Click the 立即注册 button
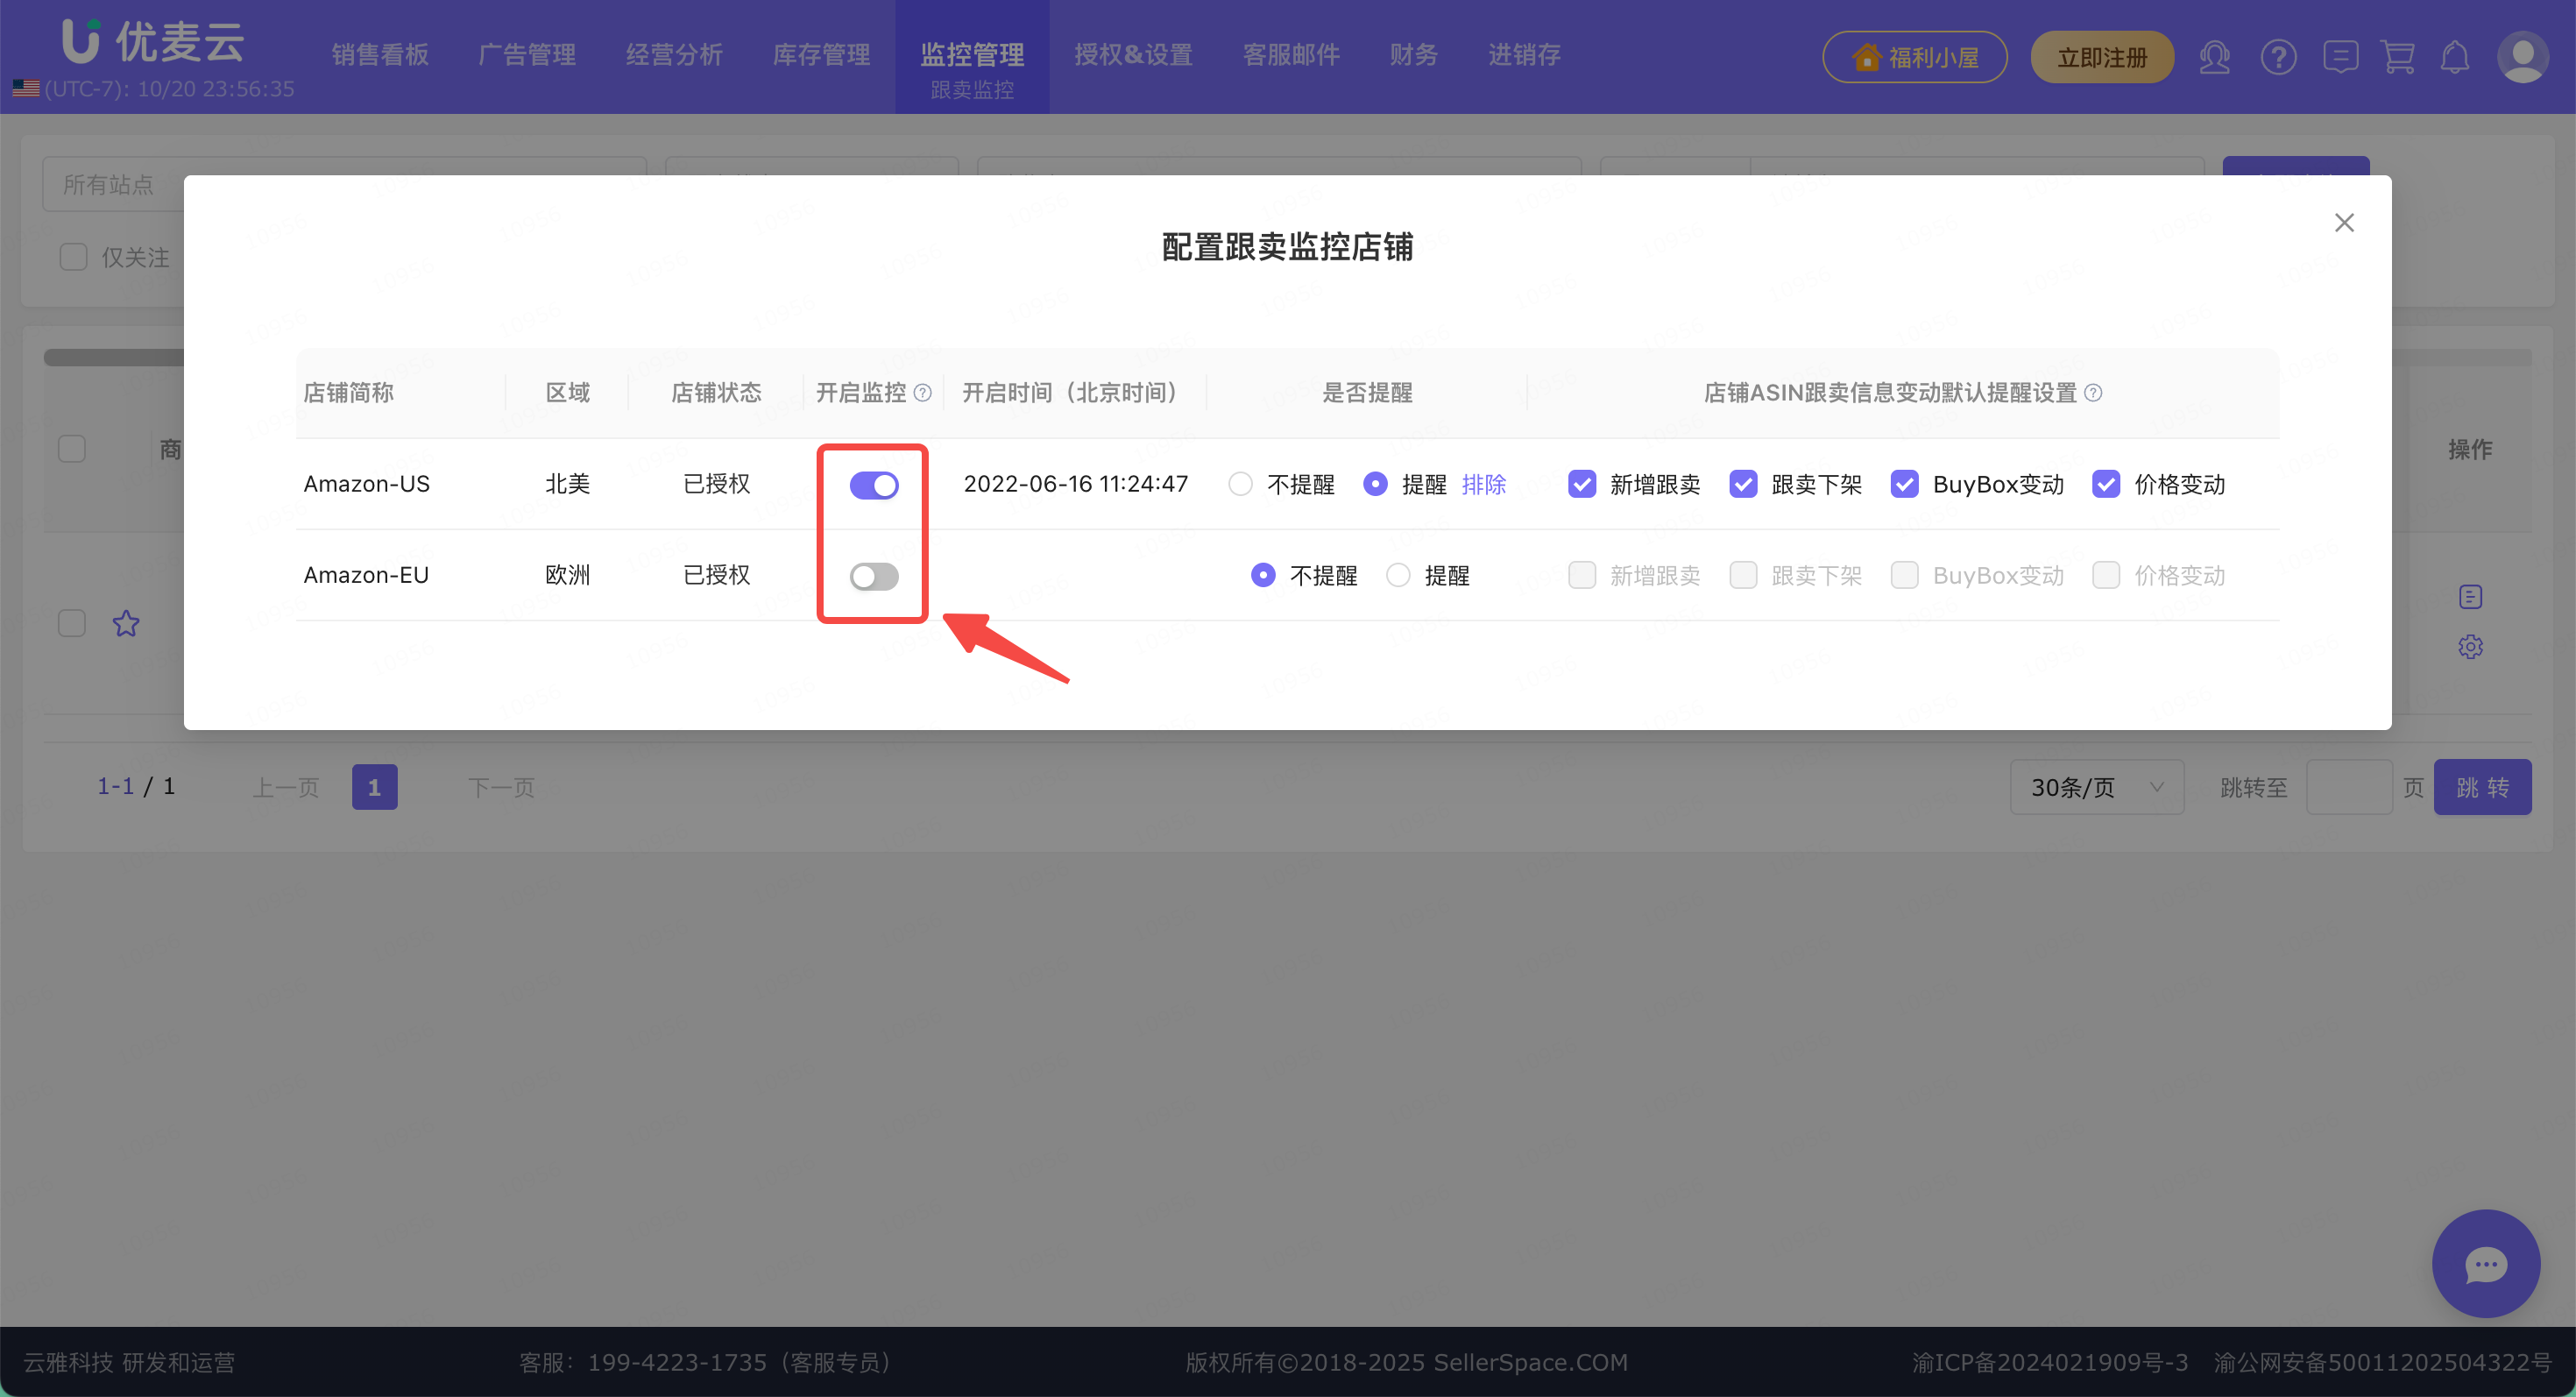This screenshot has width=2576, height=1397. point(2102,57)
